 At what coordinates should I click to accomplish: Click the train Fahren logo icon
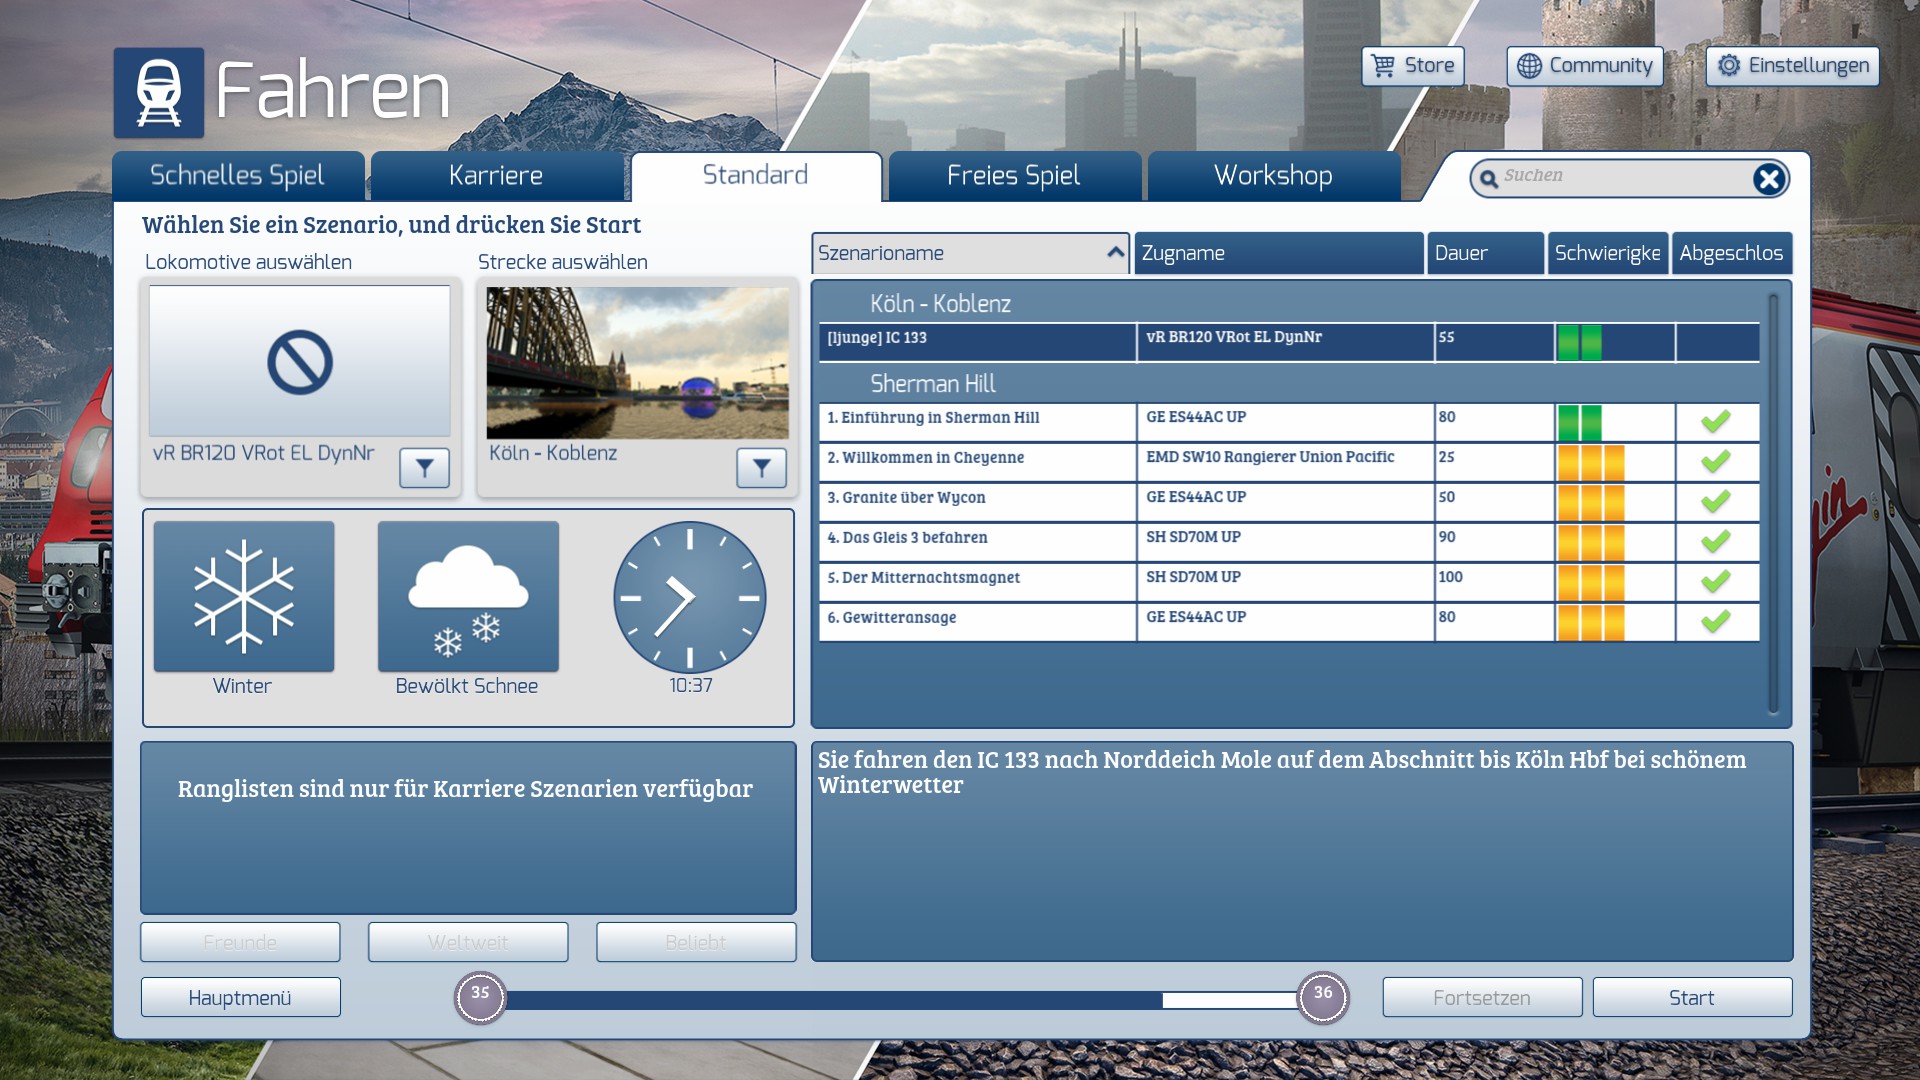(x=159, y=93)
